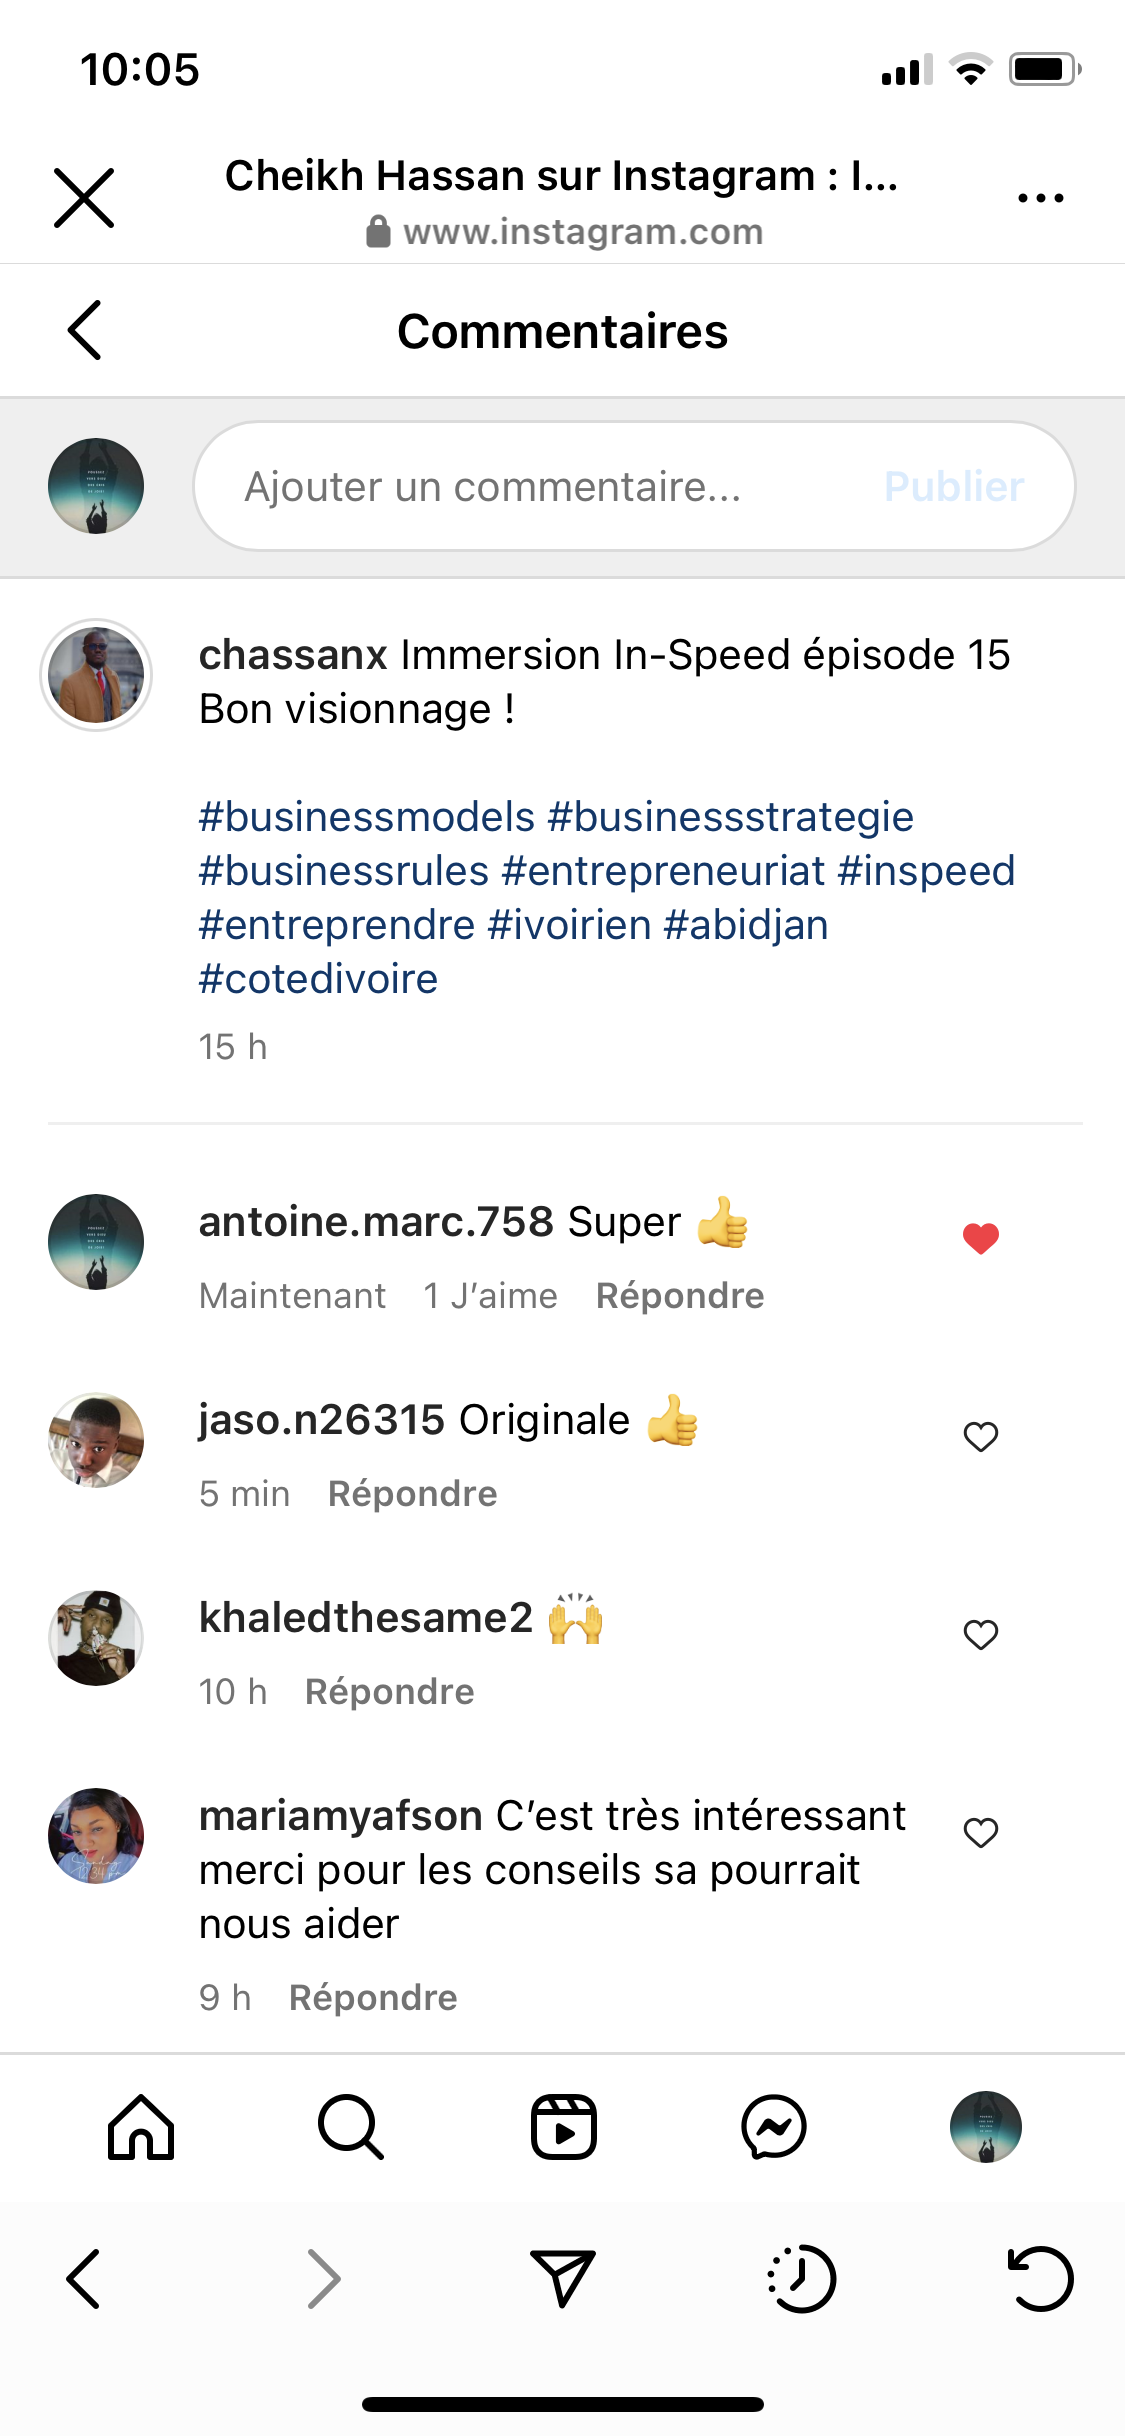Open the three-dots browser options menu

pos(1040,198)
